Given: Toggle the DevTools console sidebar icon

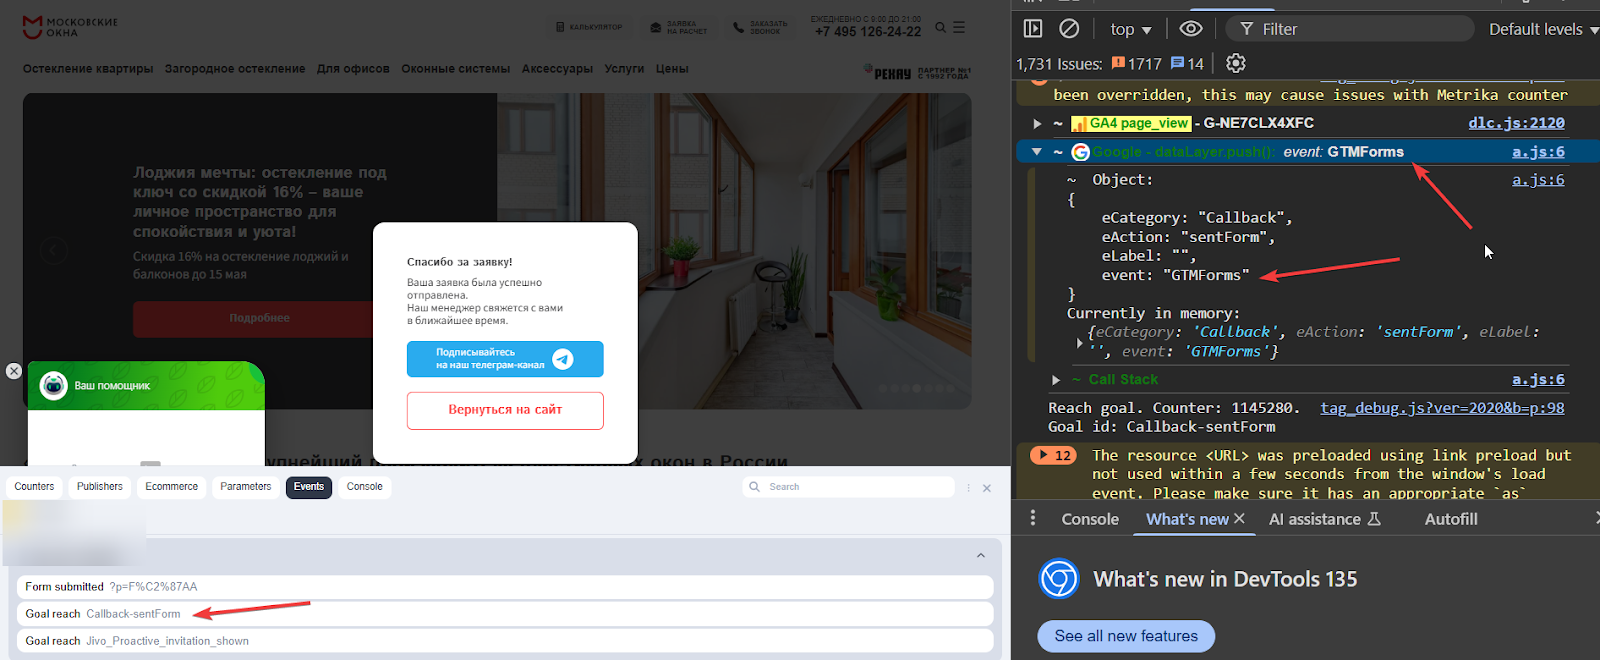Looking at the screenshot, I should coord(1033,29).
